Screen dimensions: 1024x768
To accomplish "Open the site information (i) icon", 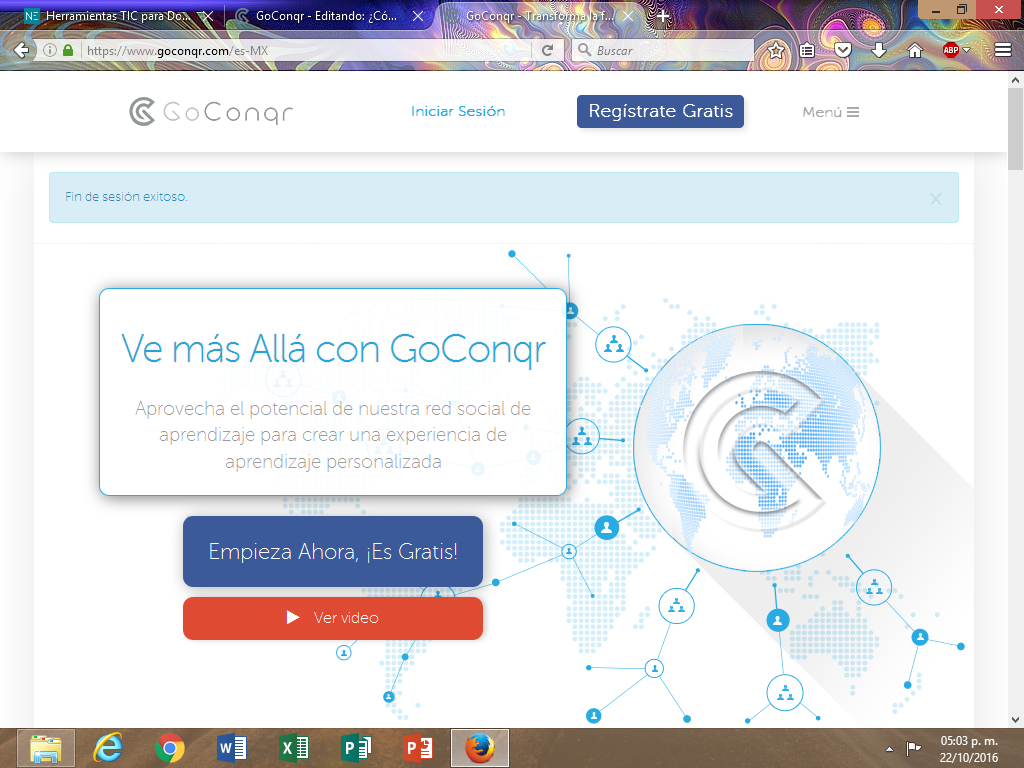I will [50, 50].
